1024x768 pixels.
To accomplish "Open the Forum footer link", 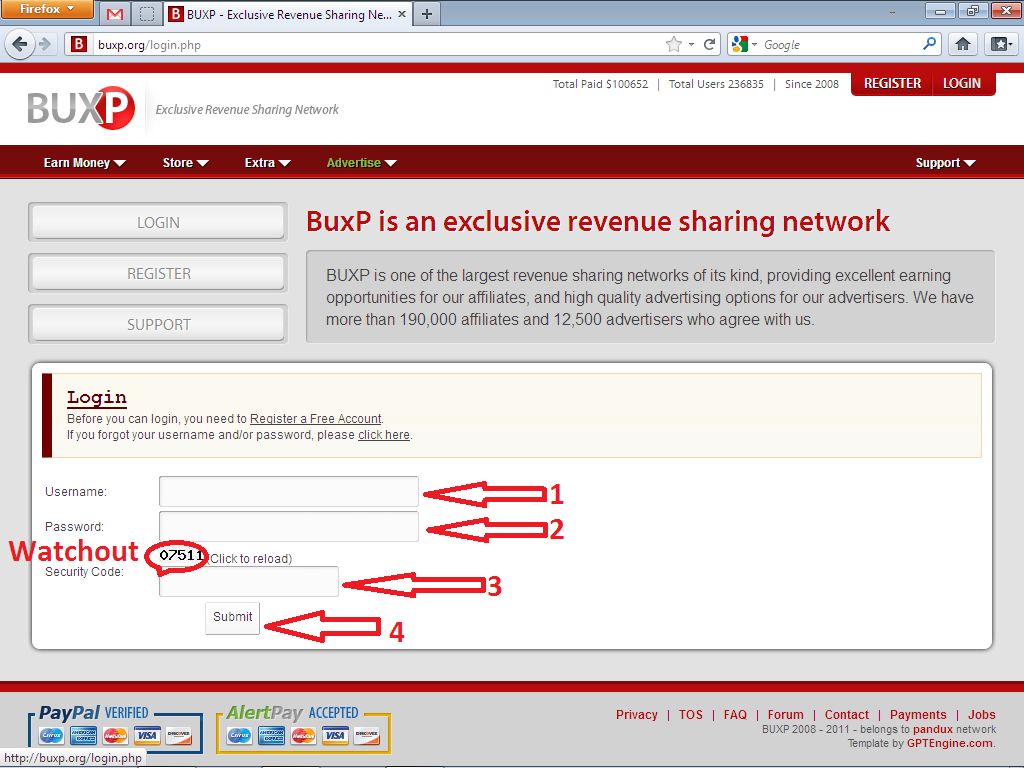I will pos(786,714).
